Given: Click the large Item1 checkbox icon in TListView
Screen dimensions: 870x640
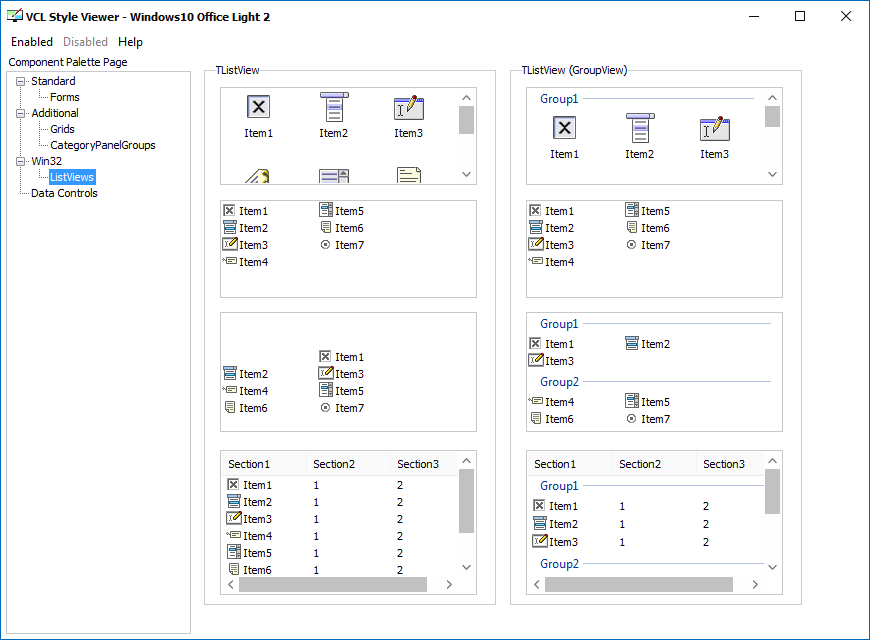Looking at the screenshot, I should [259, 107].
